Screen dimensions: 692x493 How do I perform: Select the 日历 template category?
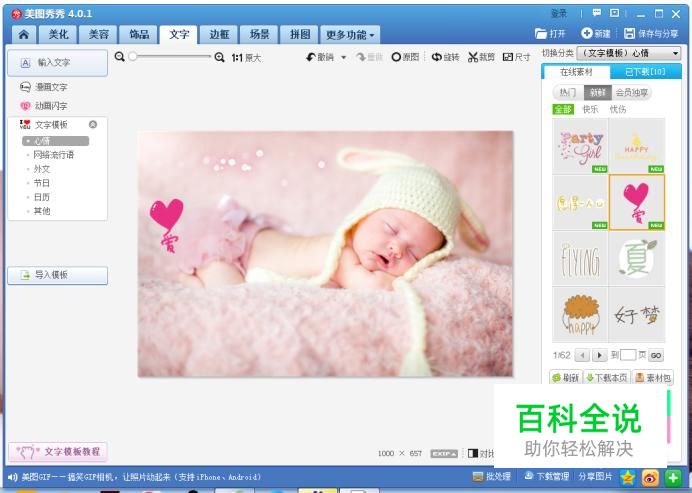click(x=41, y=197)
